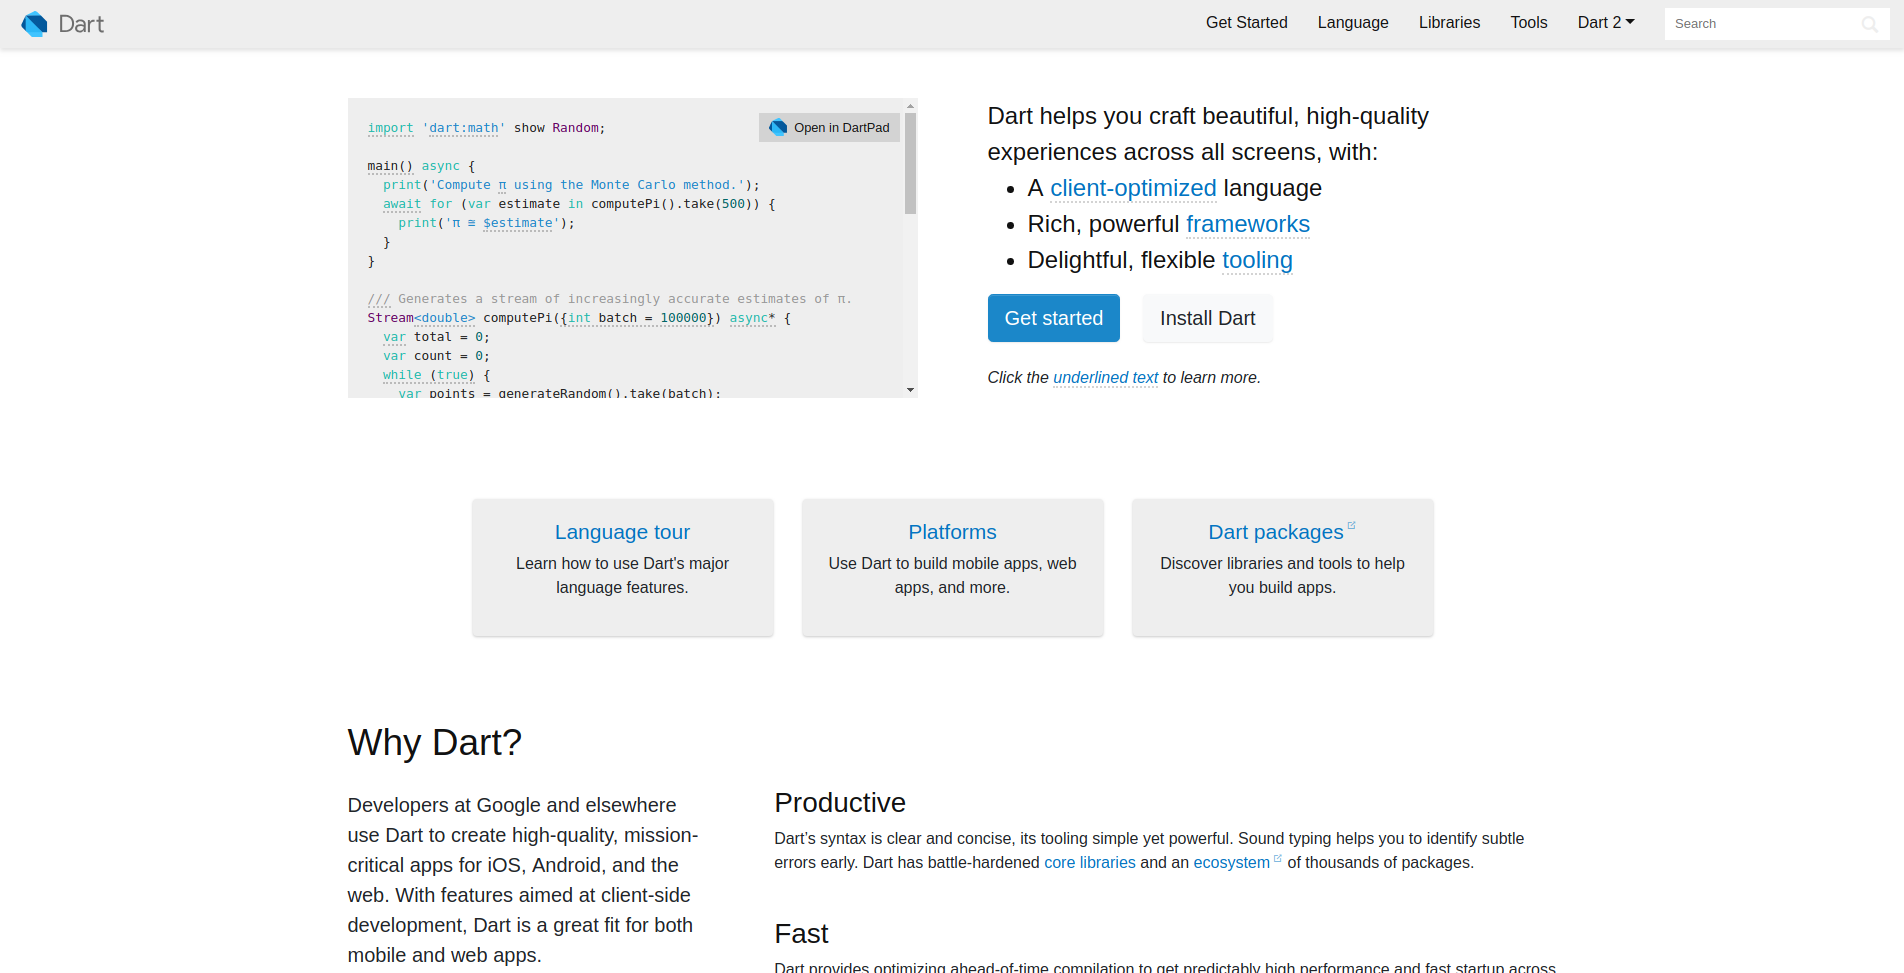Visit the Platforms card link
Viewport: 1904px width, 973px height.
click(x=952, y=532)
